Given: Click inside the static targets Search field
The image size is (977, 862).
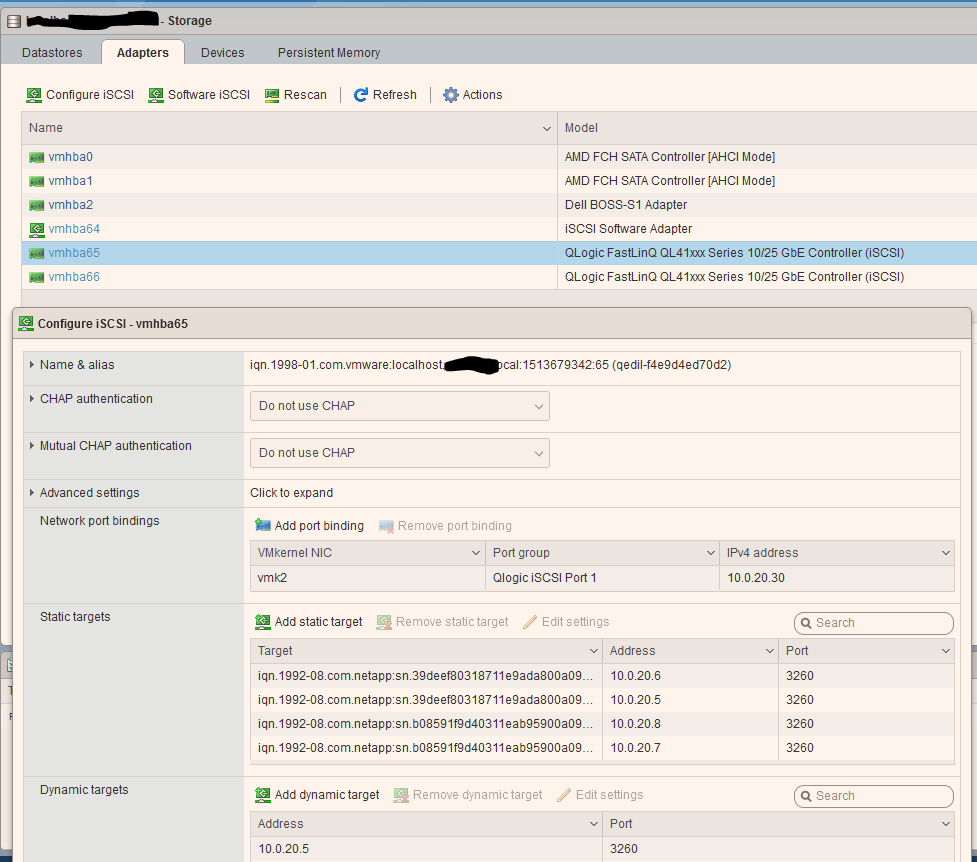Looking at the screenshot, I should (x=873, y=622).
